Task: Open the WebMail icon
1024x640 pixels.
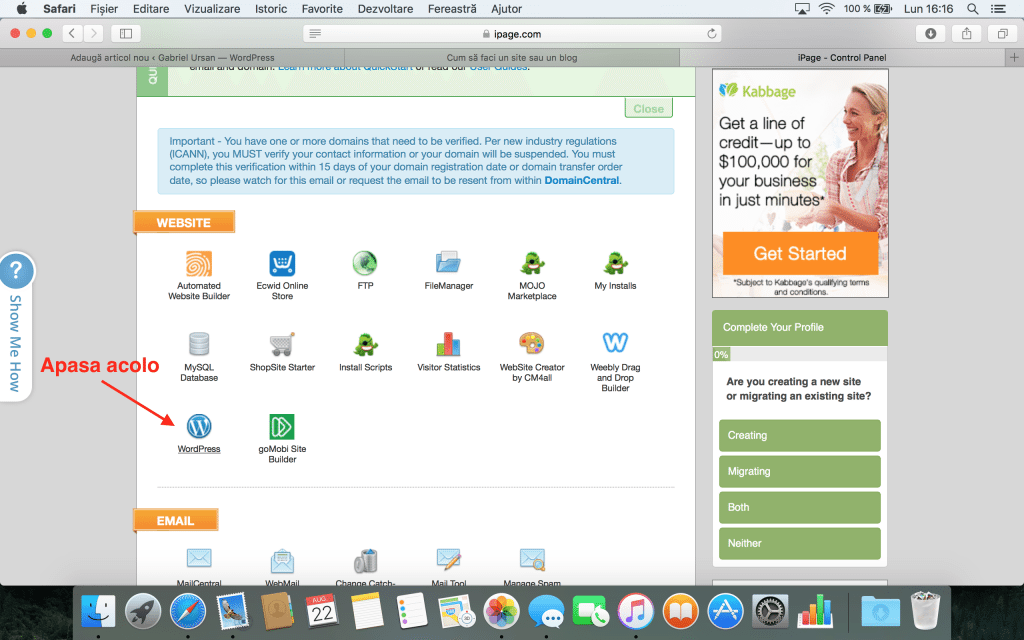Action: pyautogui.click(x=282, y=560)
